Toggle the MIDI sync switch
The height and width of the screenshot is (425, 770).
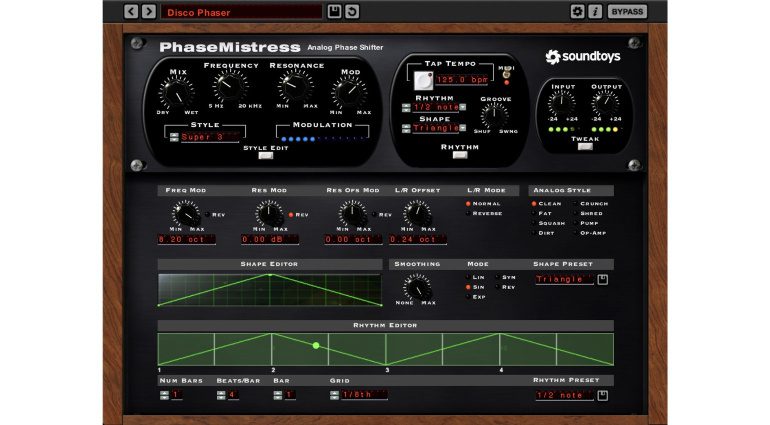tap(506, 75)
